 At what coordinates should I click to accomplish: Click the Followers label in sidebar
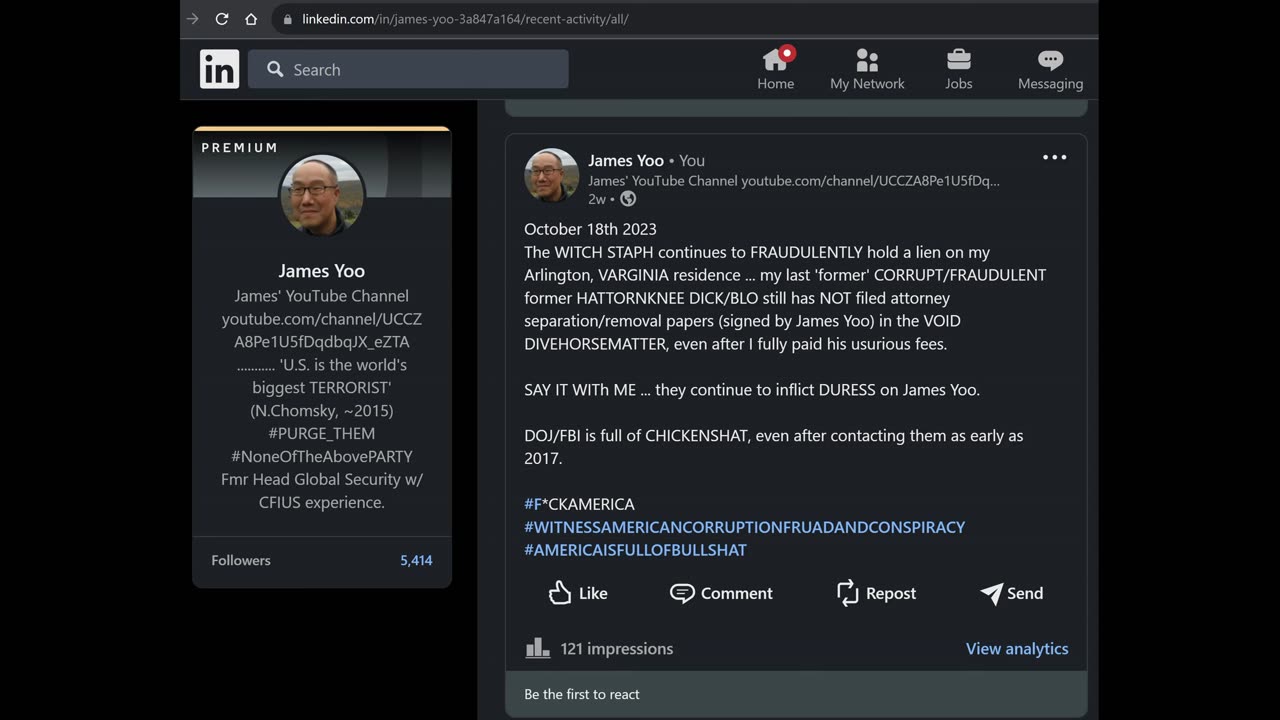(241, 561)
